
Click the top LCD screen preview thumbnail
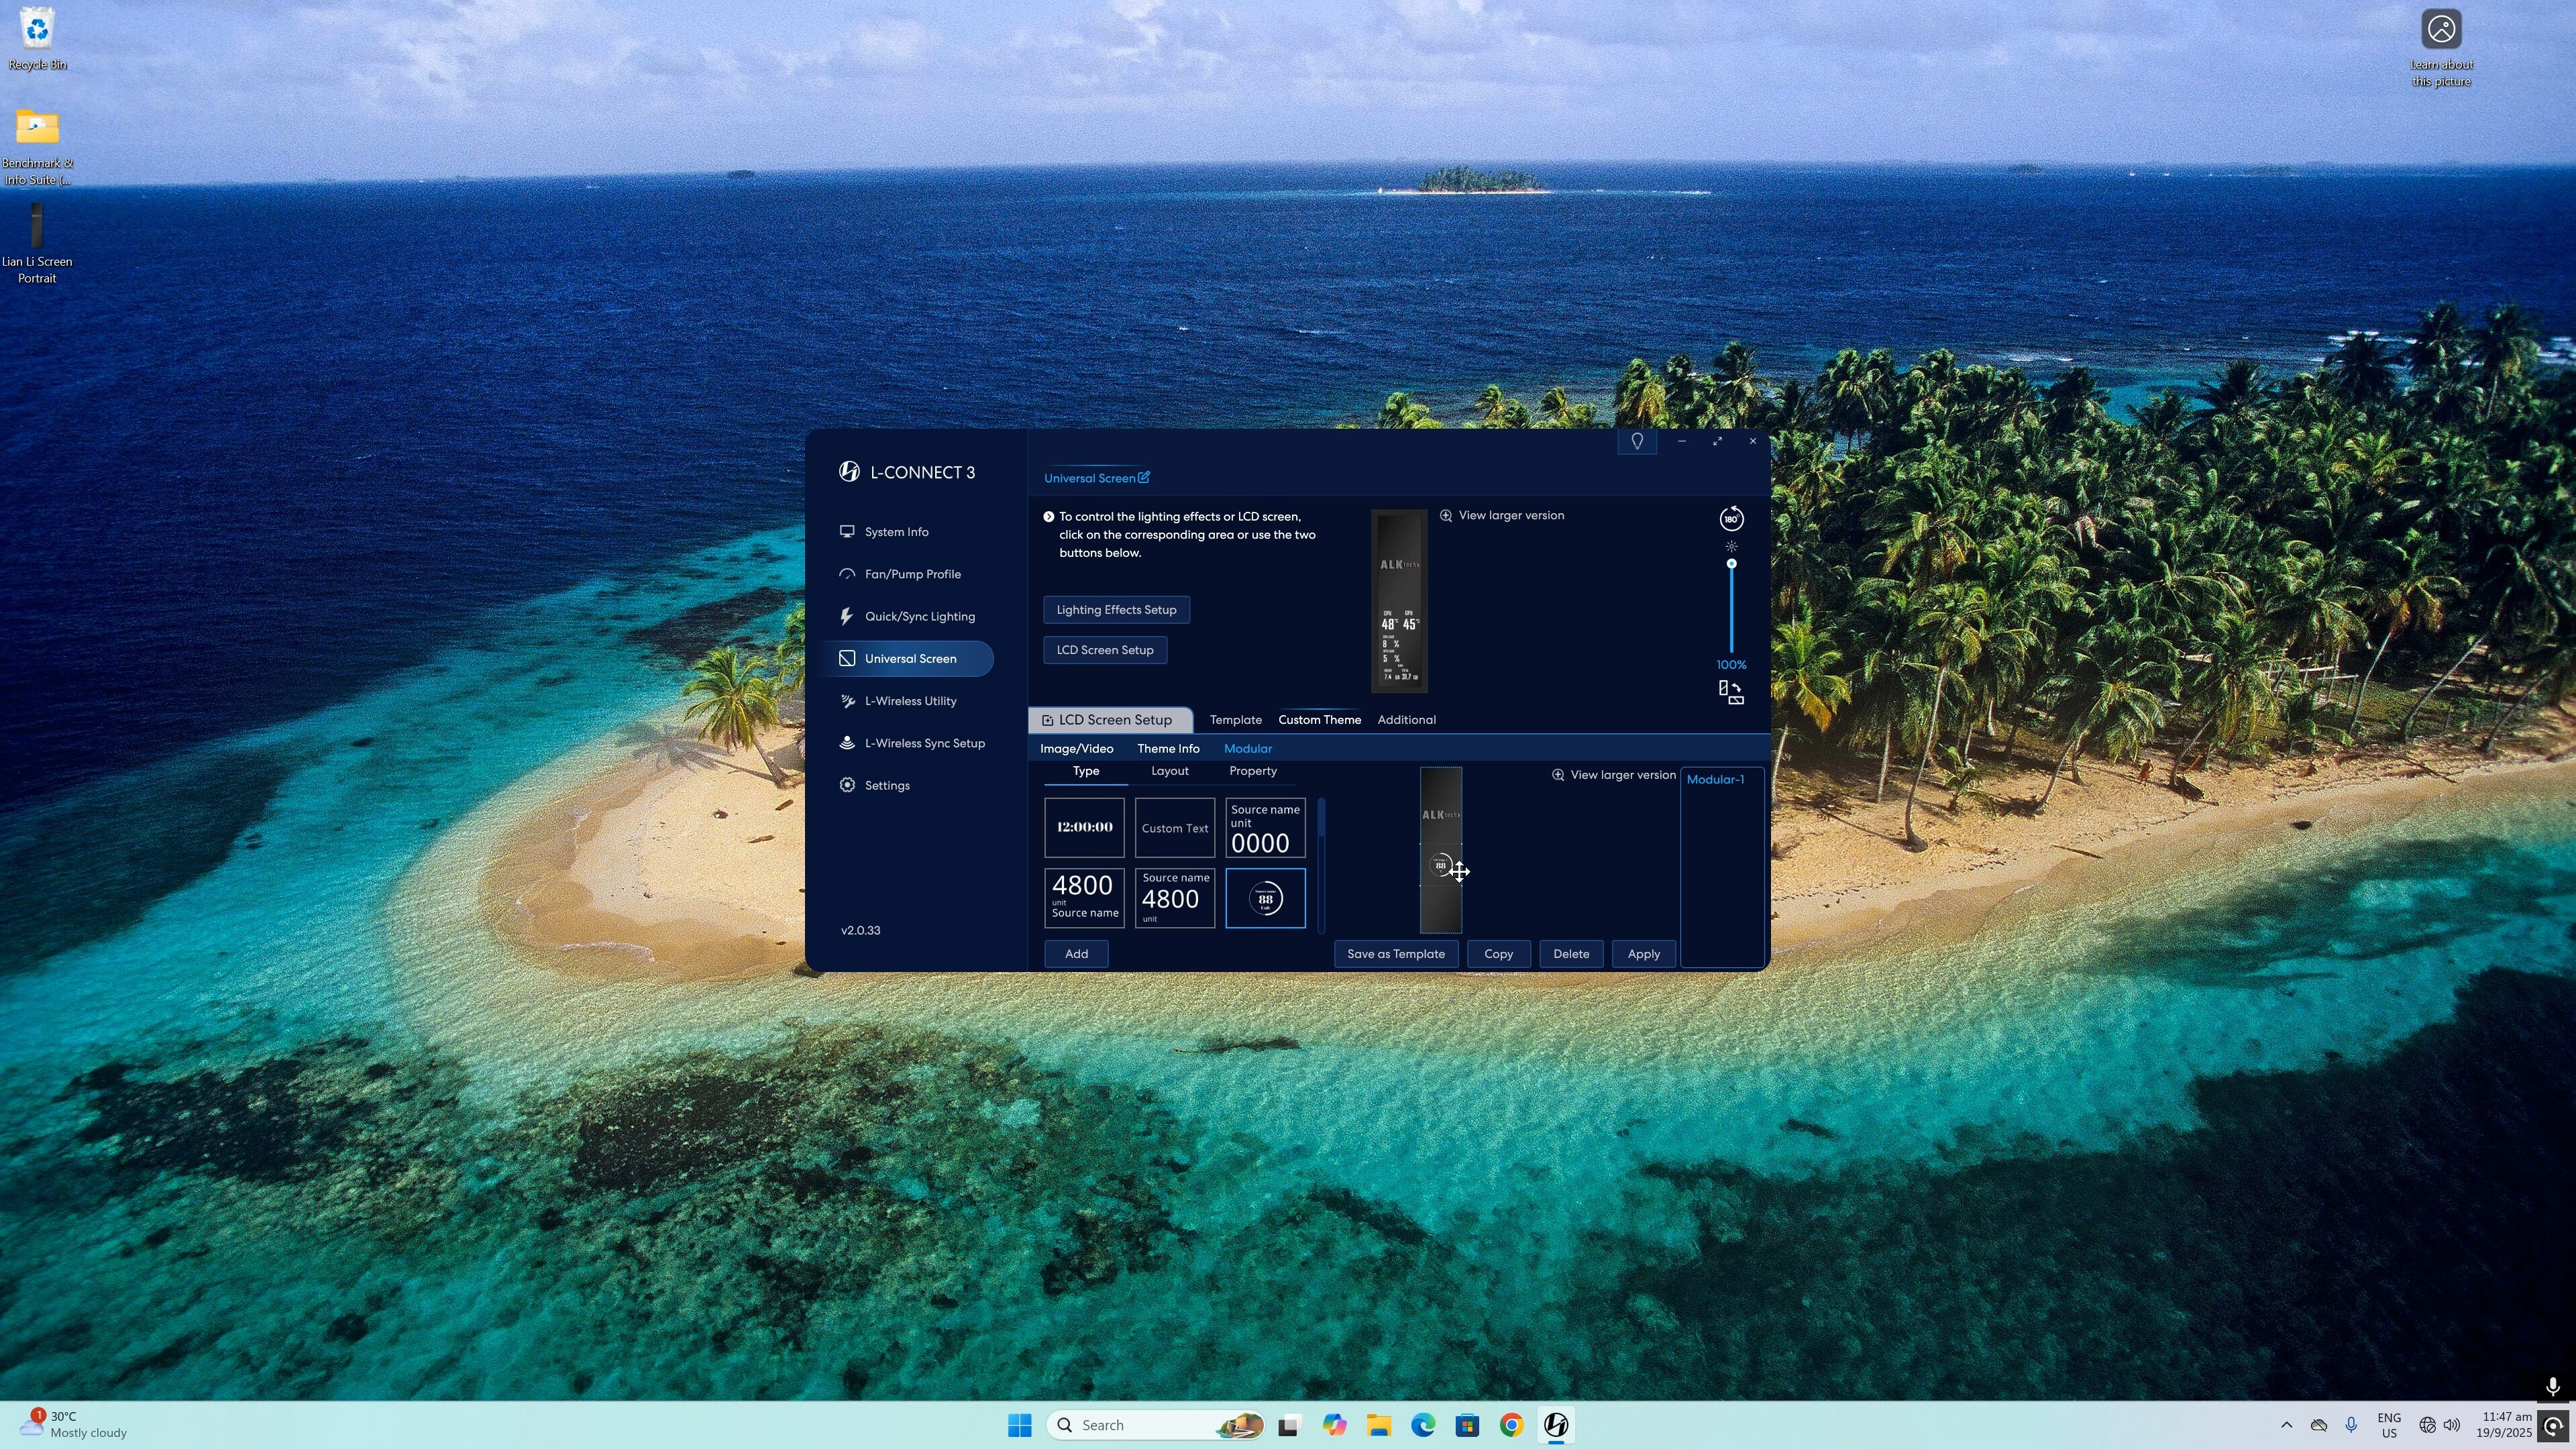click(x=1399, y=601)
